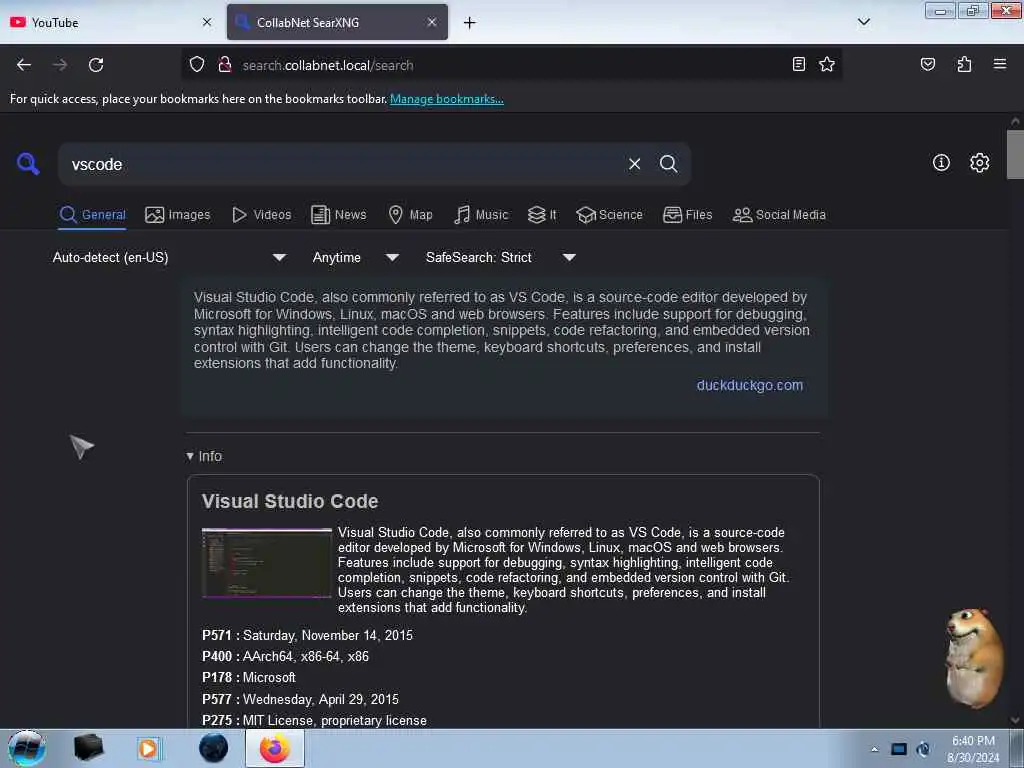The width and height of the screenshot is (1024, 768).
Task: Follow the duckduckgo.com answer link
Action: coord(749,385)
